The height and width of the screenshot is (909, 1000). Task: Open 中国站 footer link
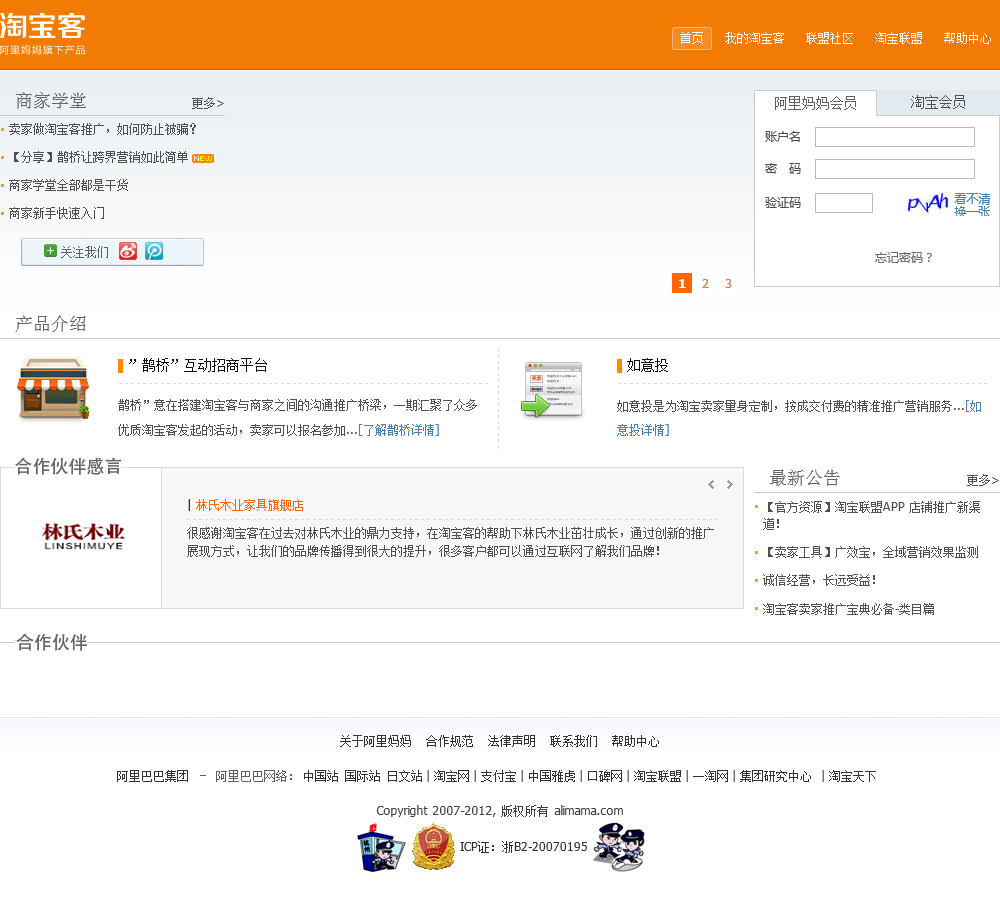point(321,776)
